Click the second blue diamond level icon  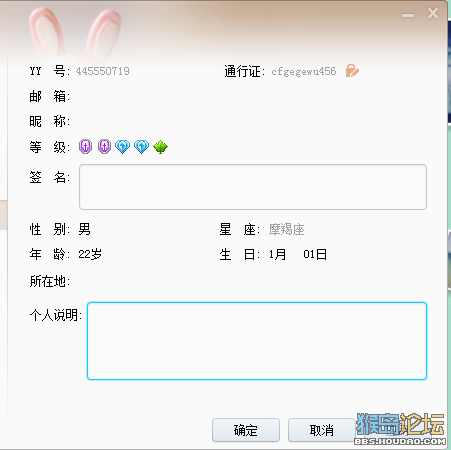[x=141, y=146]
